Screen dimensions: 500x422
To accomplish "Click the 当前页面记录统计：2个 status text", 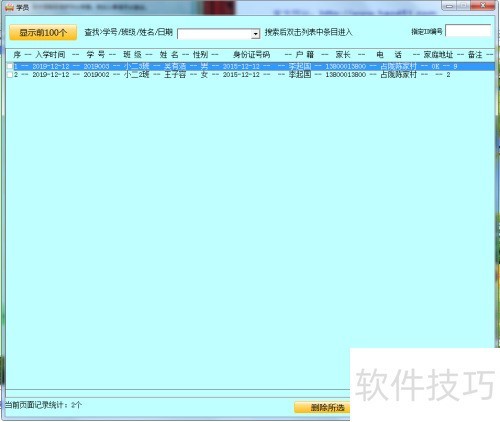I will point(43,405).
